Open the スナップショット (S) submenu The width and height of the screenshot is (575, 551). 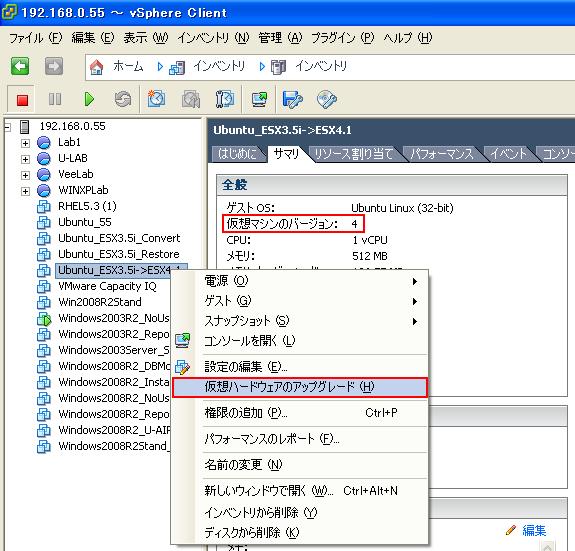(x=300, y=321)
